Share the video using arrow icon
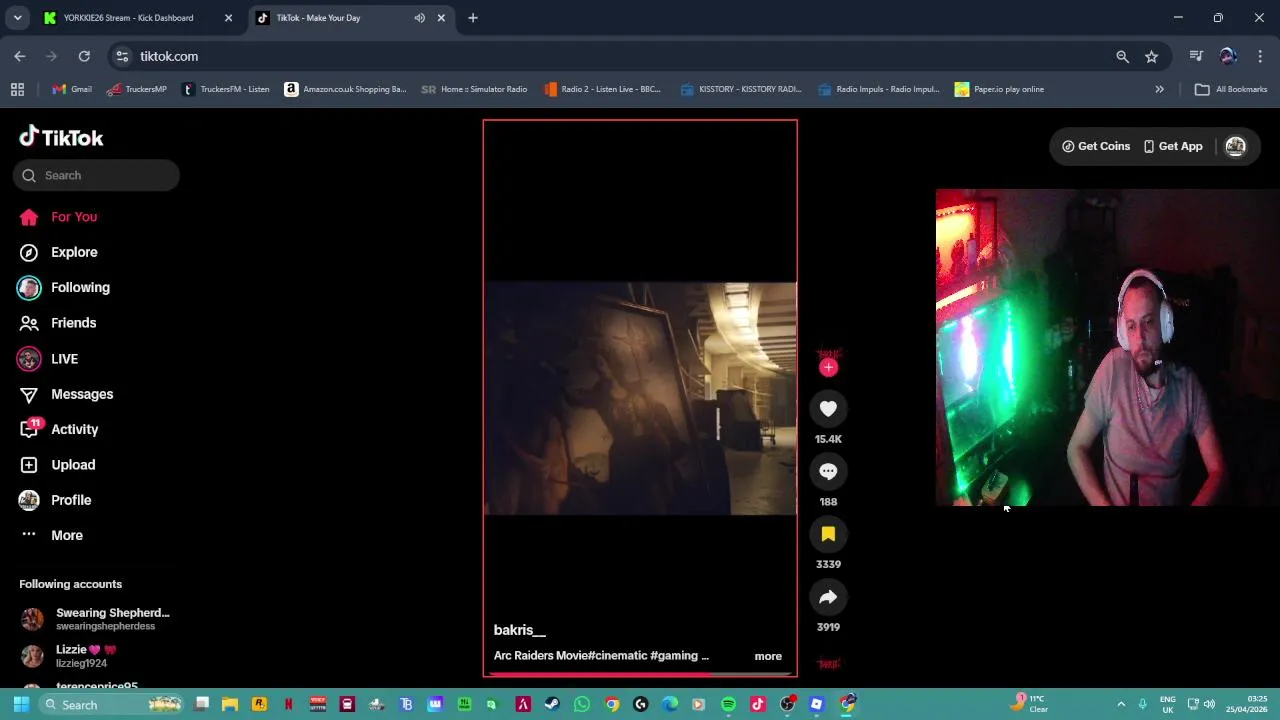Image resolution: width=1280 pixels, height=720 pixels. pos(828,597)
